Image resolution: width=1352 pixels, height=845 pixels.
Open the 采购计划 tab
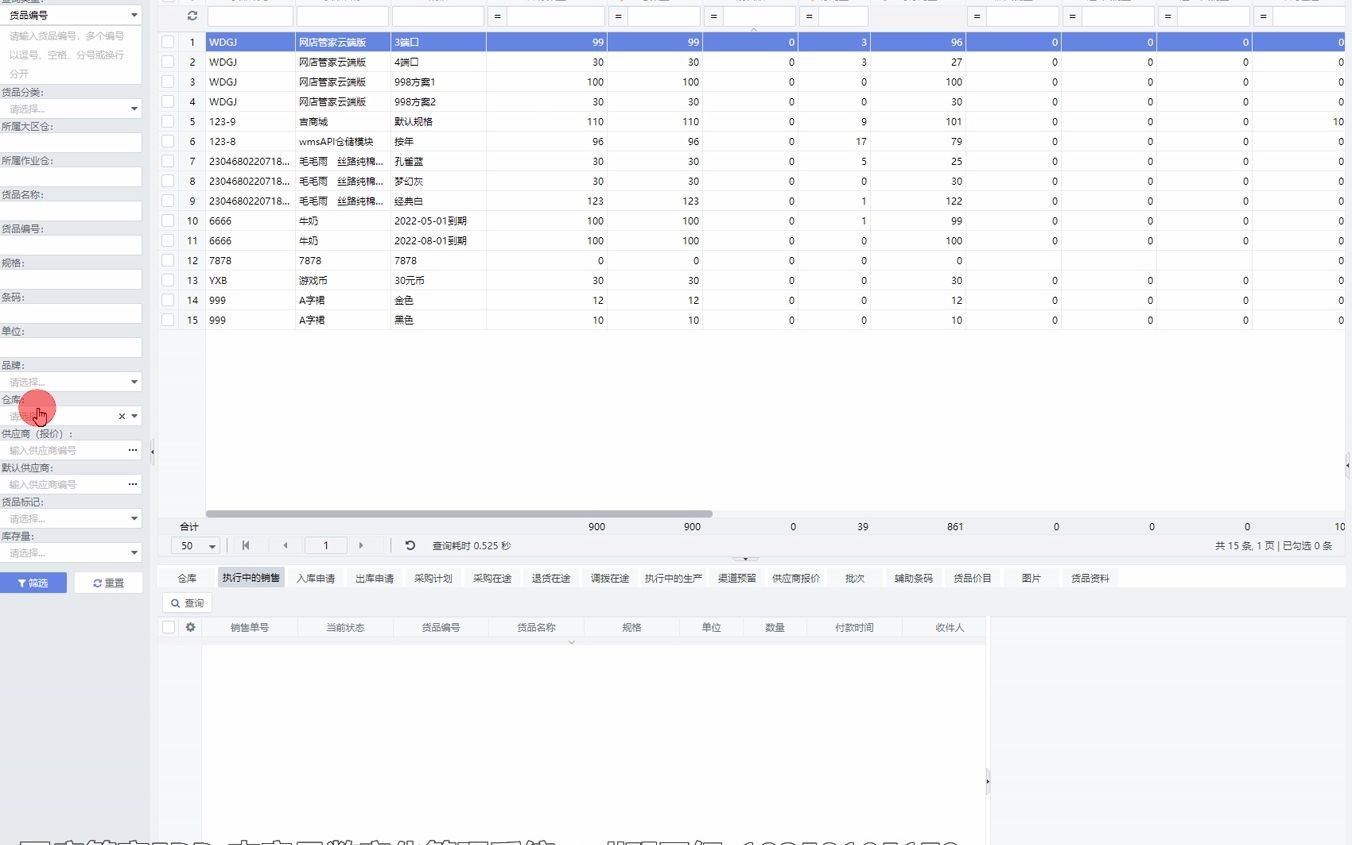tap(433, 578)
